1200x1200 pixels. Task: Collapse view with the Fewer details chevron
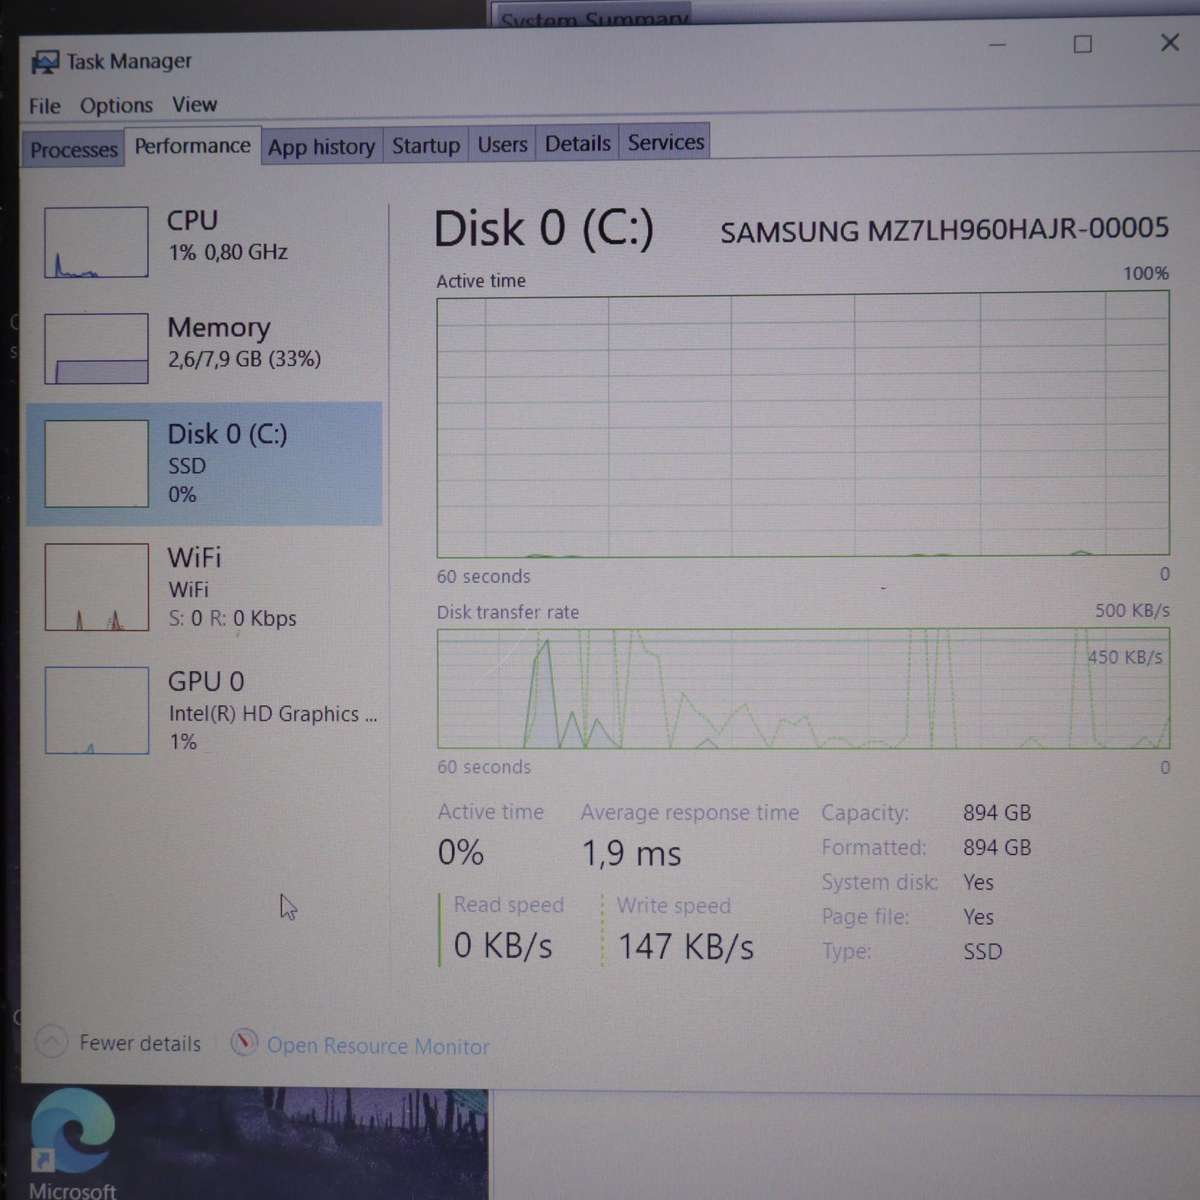[x=51, y=1043]
